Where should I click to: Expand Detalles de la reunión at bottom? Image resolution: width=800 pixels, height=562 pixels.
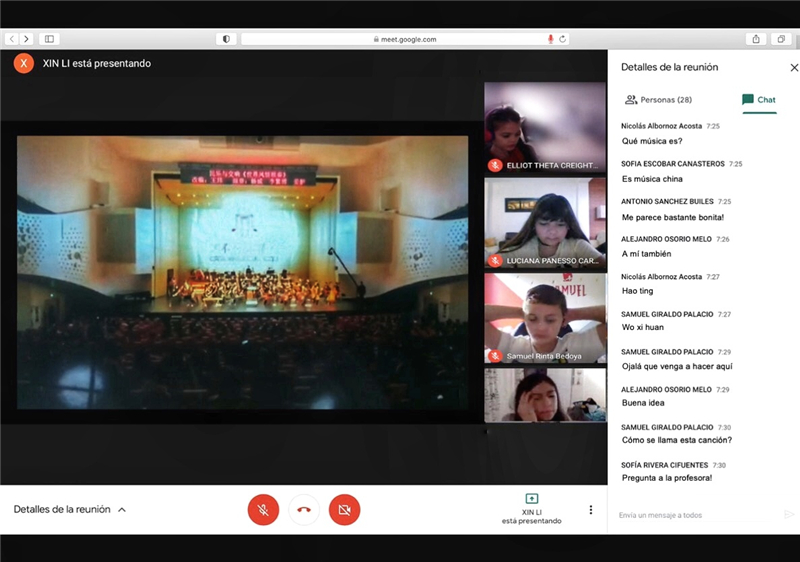click(x=70, y=509)
